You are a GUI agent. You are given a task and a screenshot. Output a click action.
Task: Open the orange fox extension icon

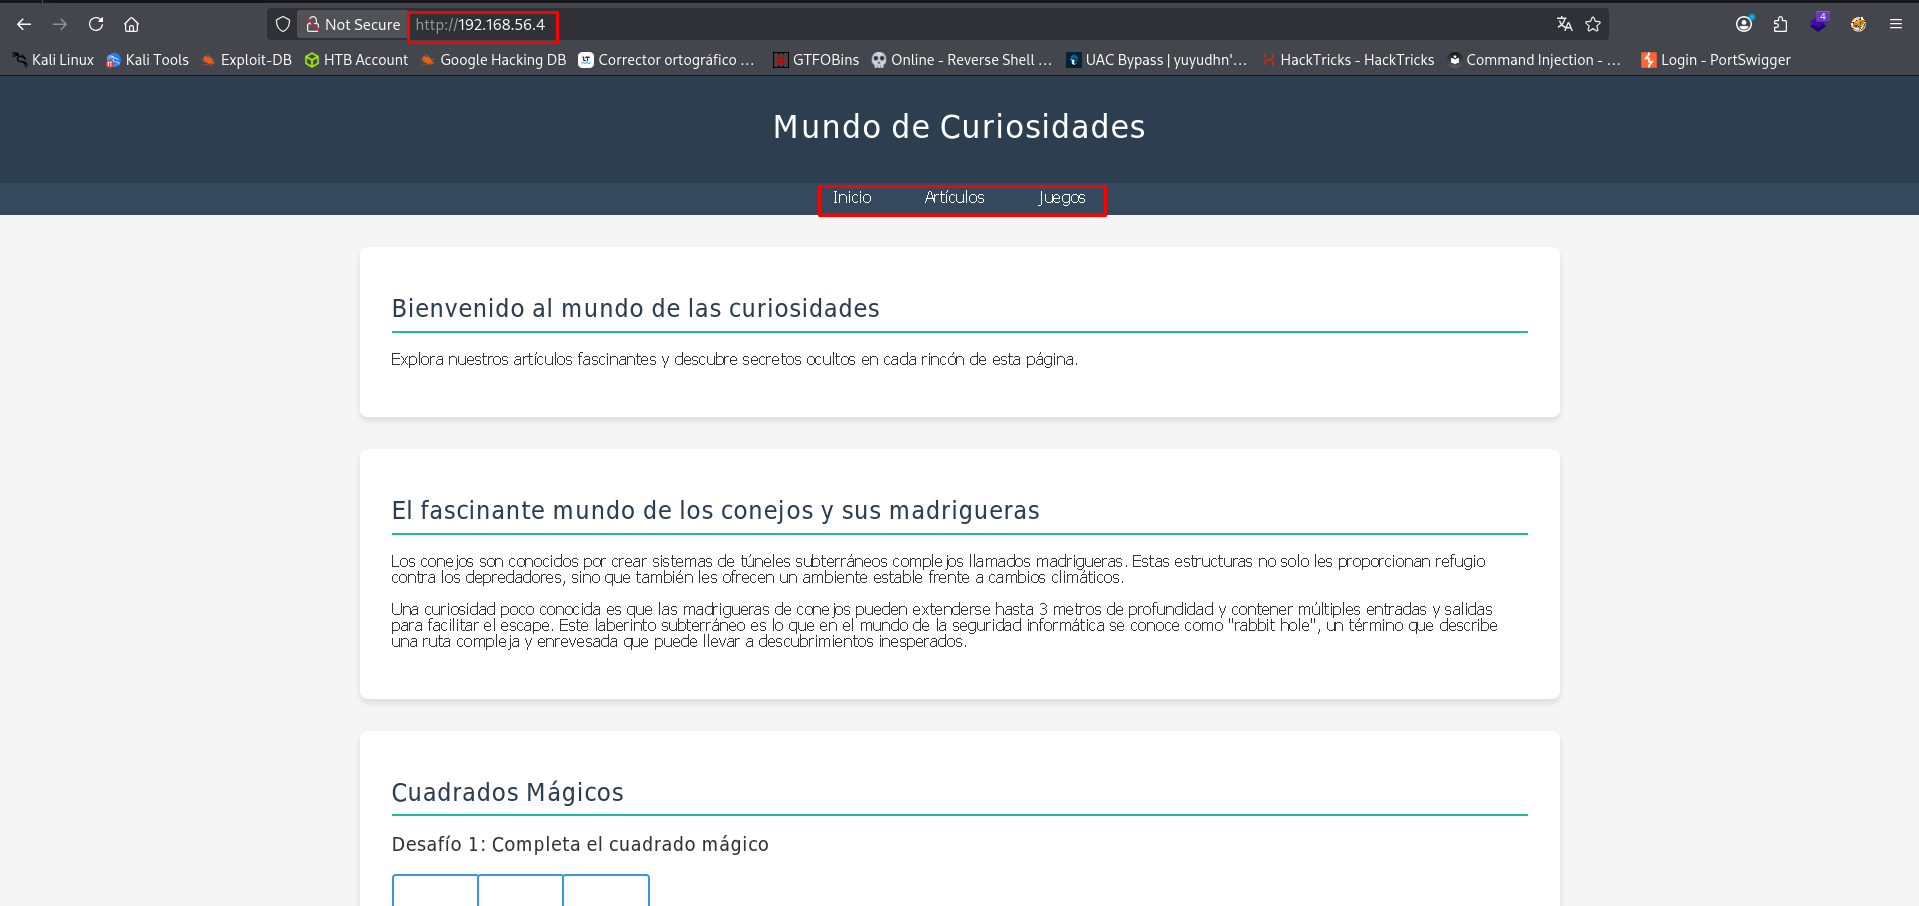pyautogui.click(x=1858, y=24)
